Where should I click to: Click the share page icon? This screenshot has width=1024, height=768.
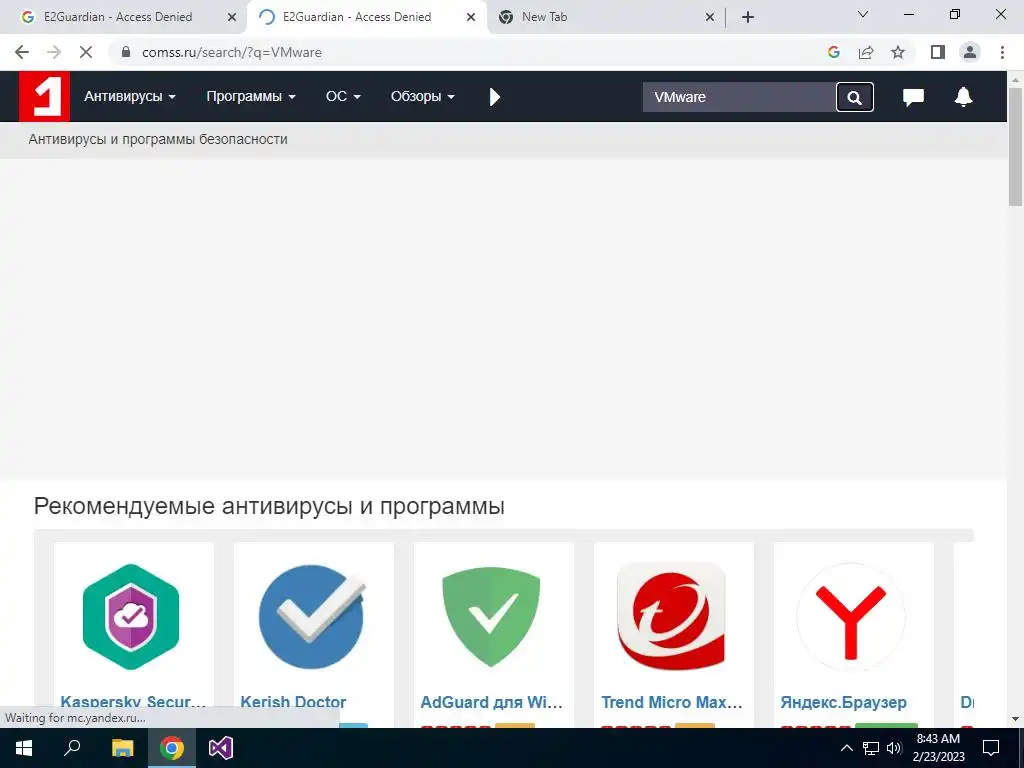coord(866,52)
